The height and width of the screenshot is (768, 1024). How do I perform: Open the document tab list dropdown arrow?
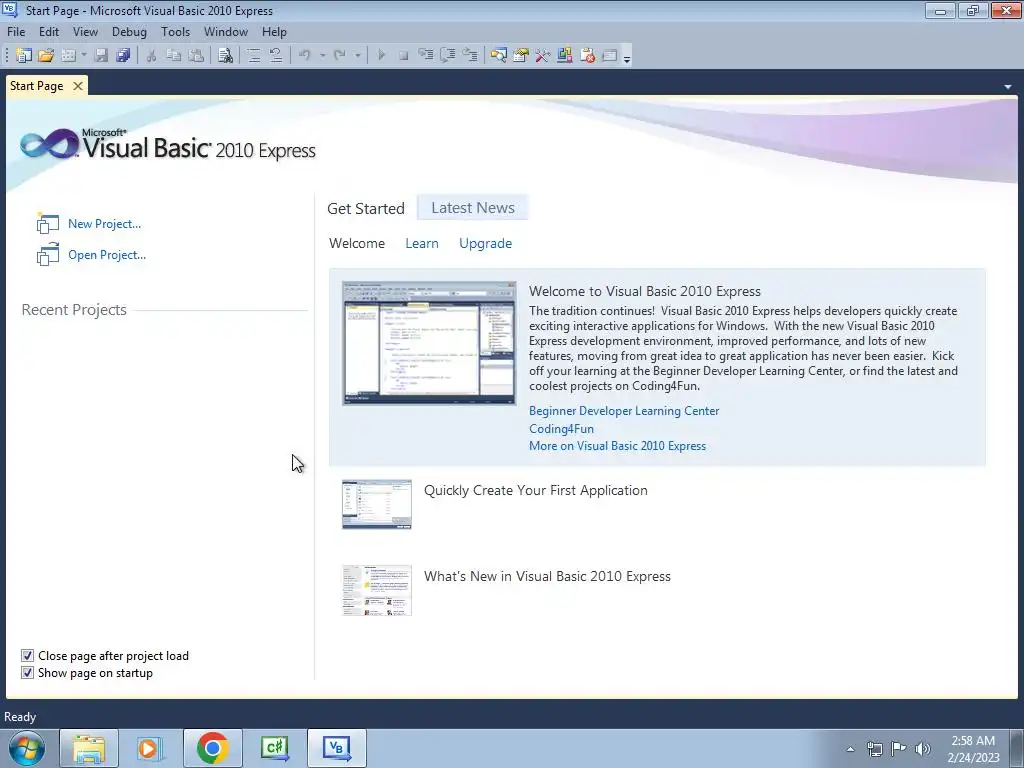pos(1008,87)
